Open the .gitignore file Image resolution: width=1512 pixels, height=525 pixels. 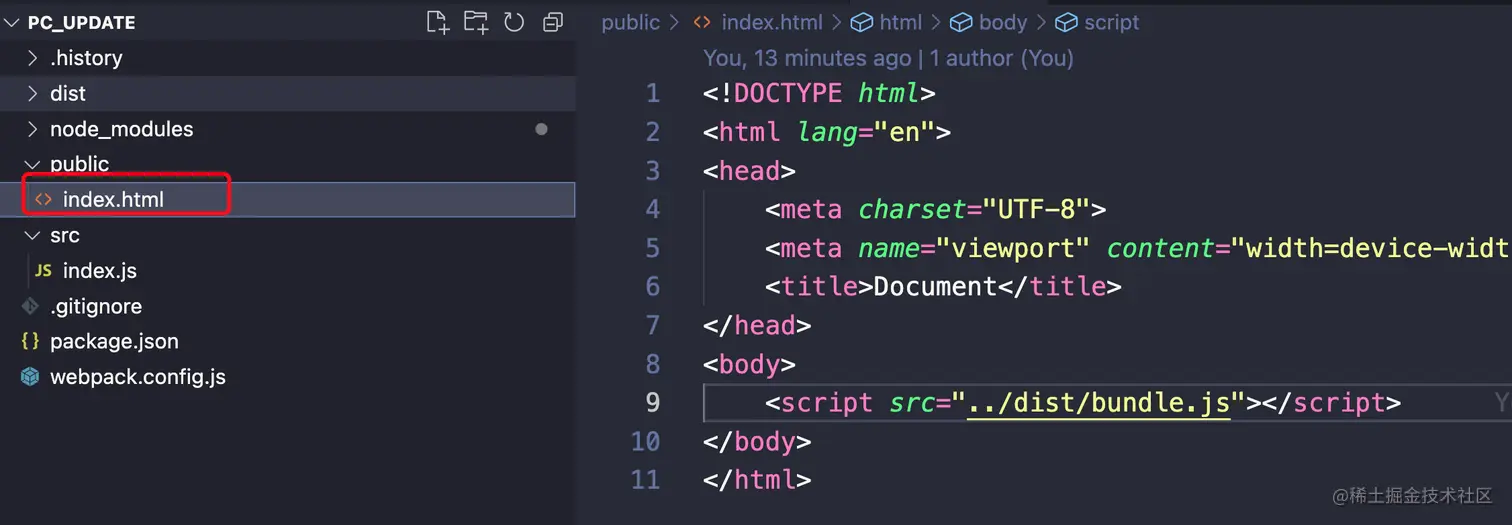[288, 306]
